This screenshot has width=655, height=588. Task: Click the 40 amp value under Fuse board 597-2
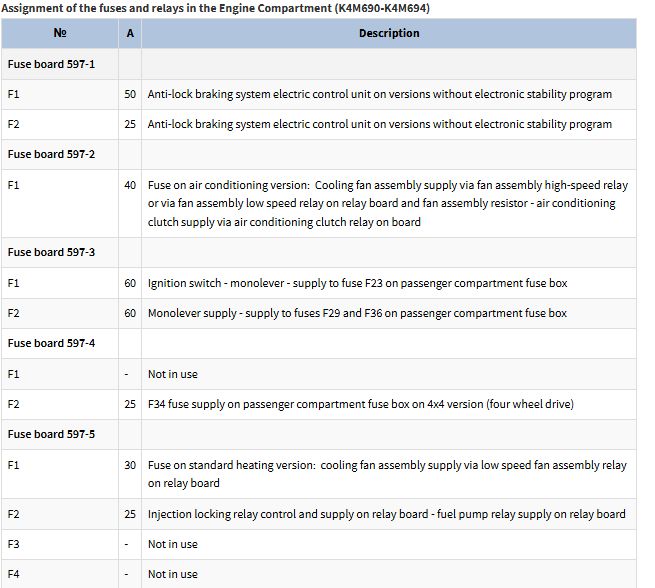pyautogui.click(x=130, y=185)
